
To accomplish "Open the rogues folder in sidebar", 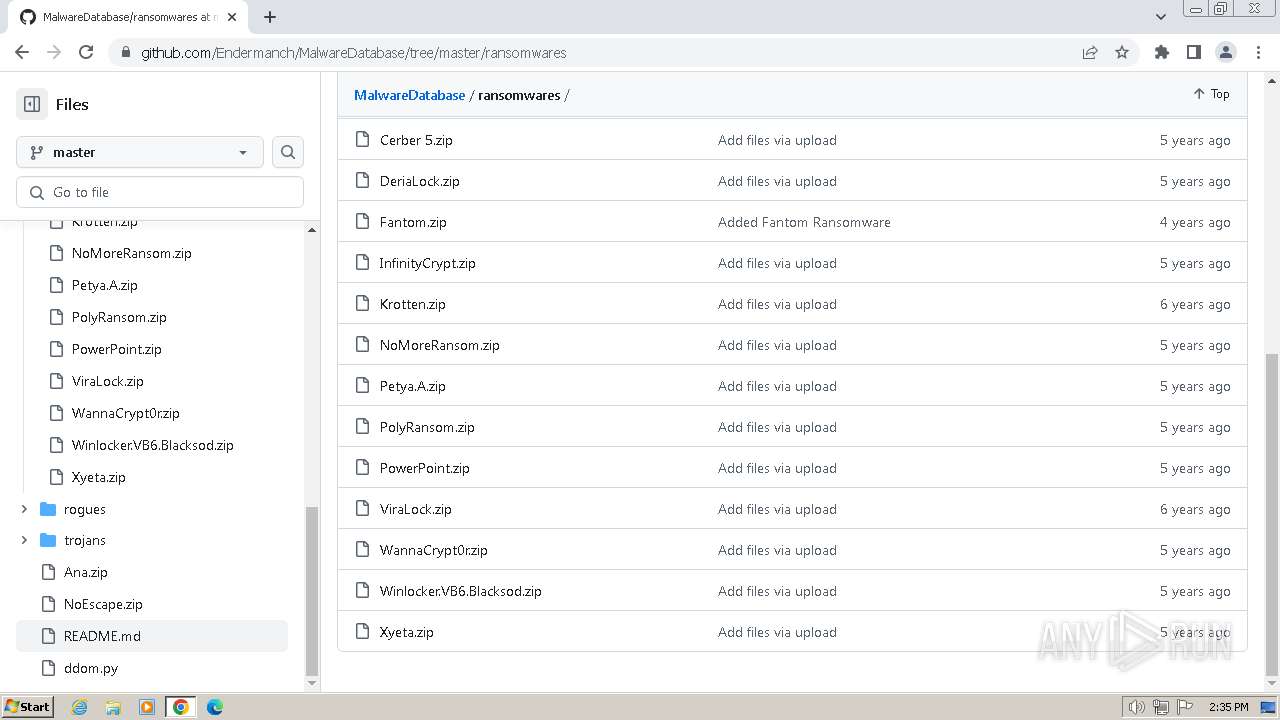I will [85, 509].
